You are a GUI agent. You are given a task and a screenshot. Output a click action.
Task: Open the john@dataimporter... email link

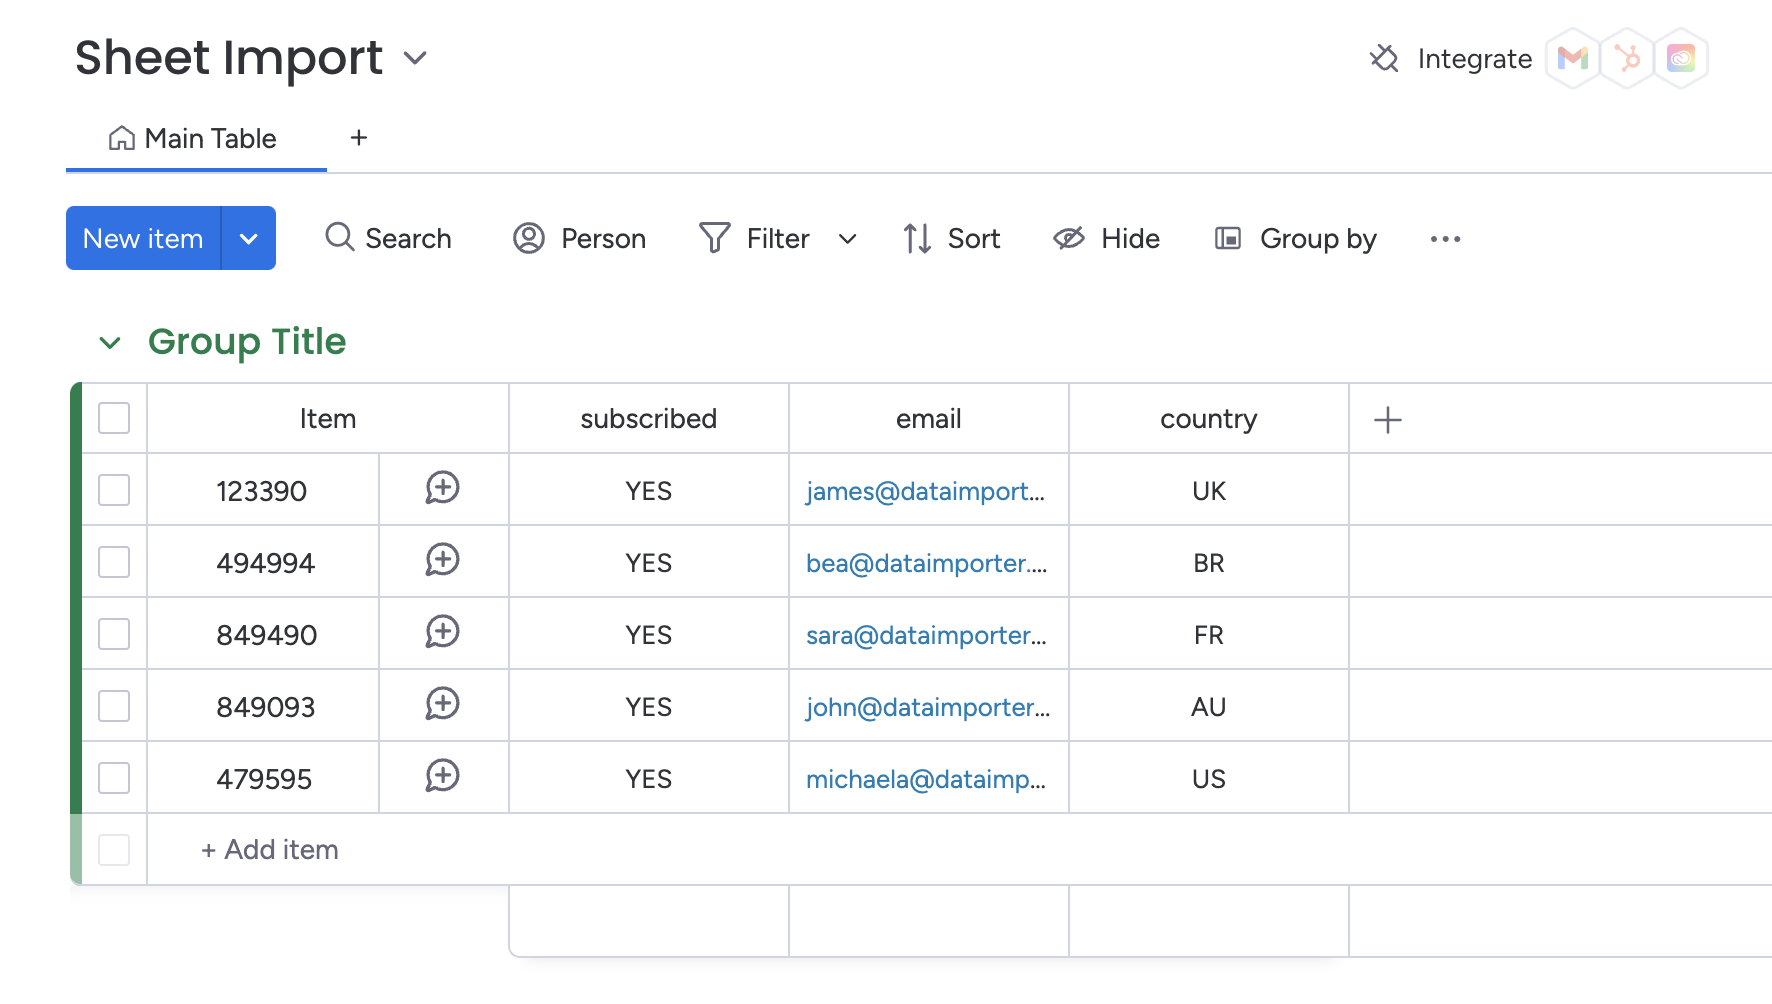point(928,707)
